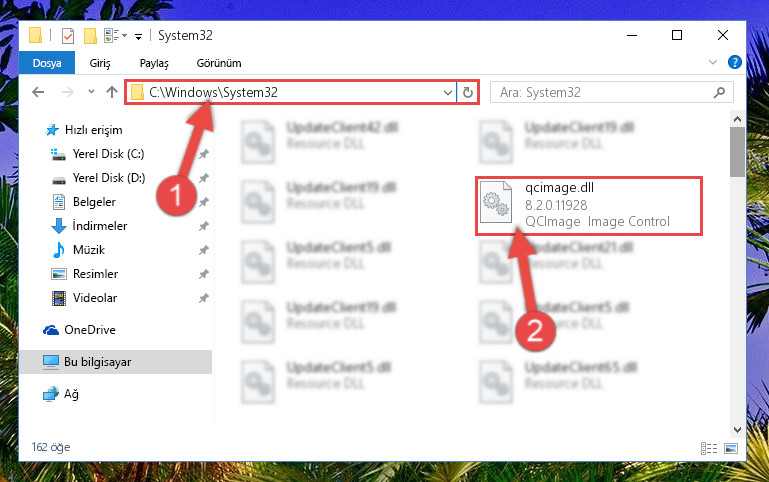
Task: Click the new folder quick access icon
Action: pyautogui.click(x=90, y=36)
